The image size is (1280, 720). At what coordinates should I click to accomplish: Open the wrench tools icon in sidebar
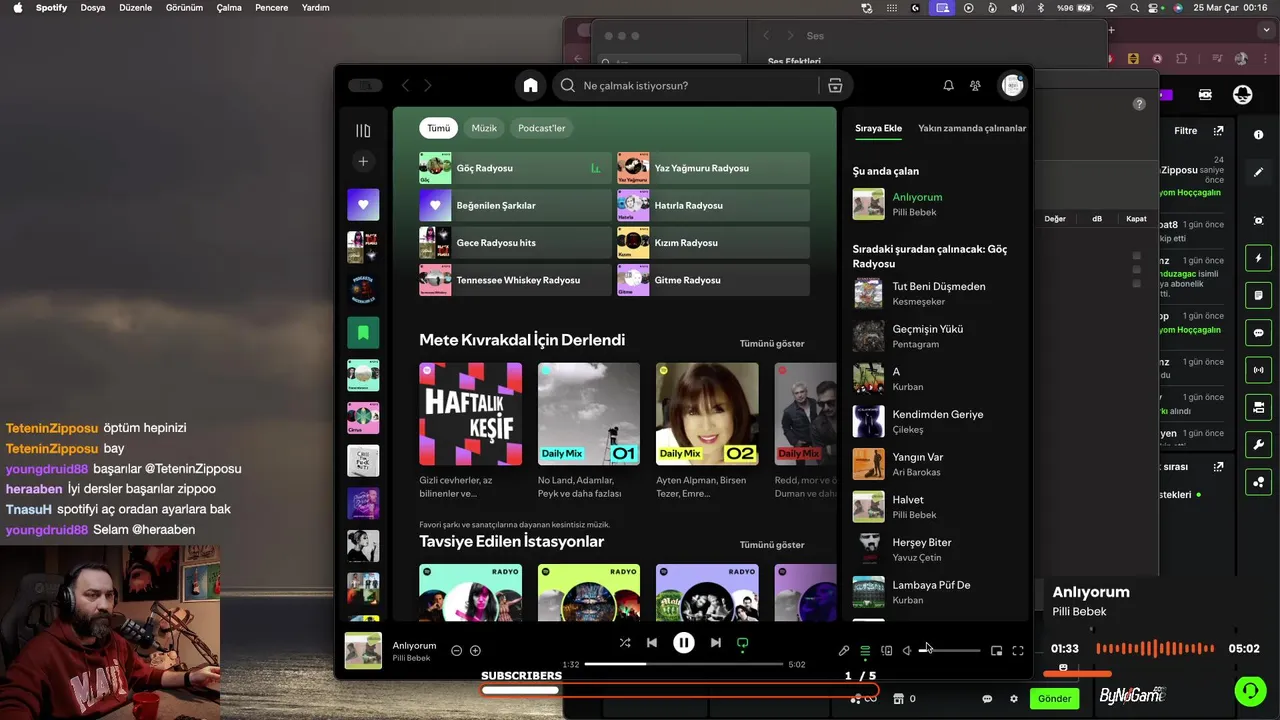(1258, 445)
